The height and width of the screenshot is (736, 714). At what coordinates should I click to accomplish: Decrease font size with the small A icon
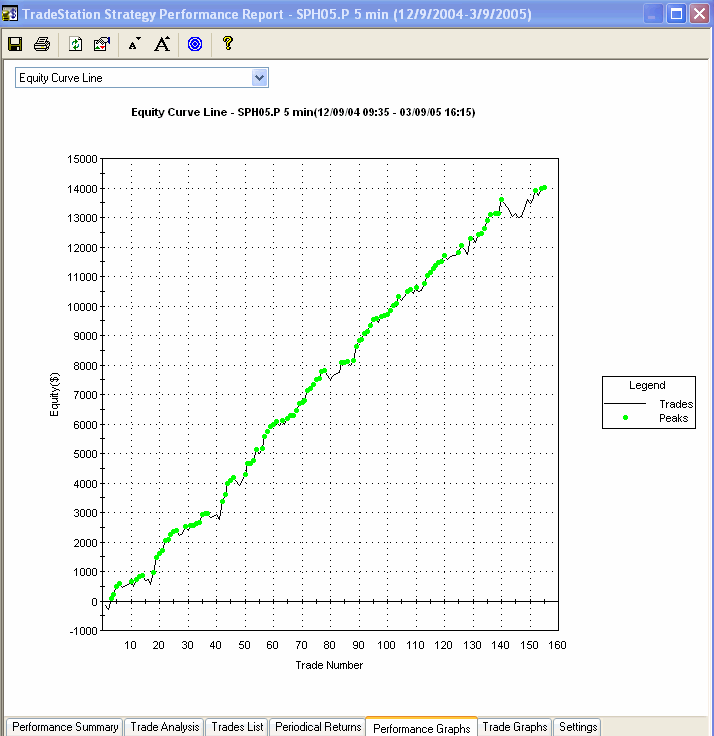(134, 44)
